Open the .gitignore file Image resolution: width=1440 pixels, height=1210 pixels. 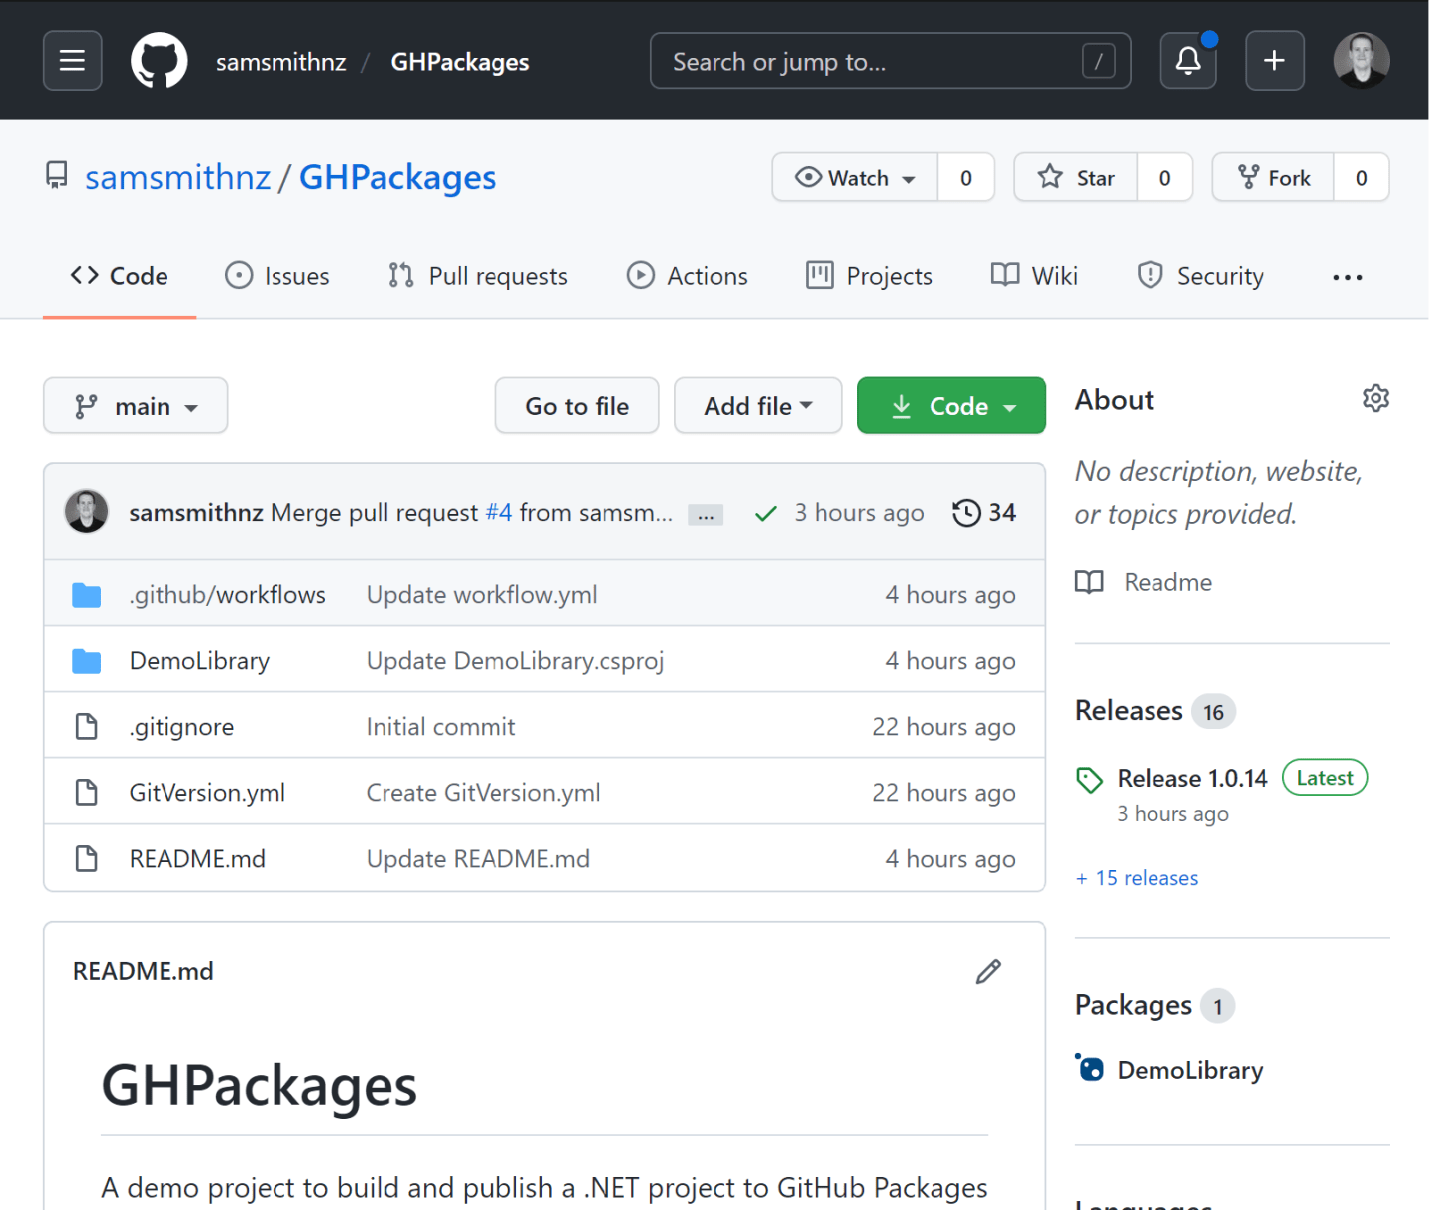(x=182, y=727)
